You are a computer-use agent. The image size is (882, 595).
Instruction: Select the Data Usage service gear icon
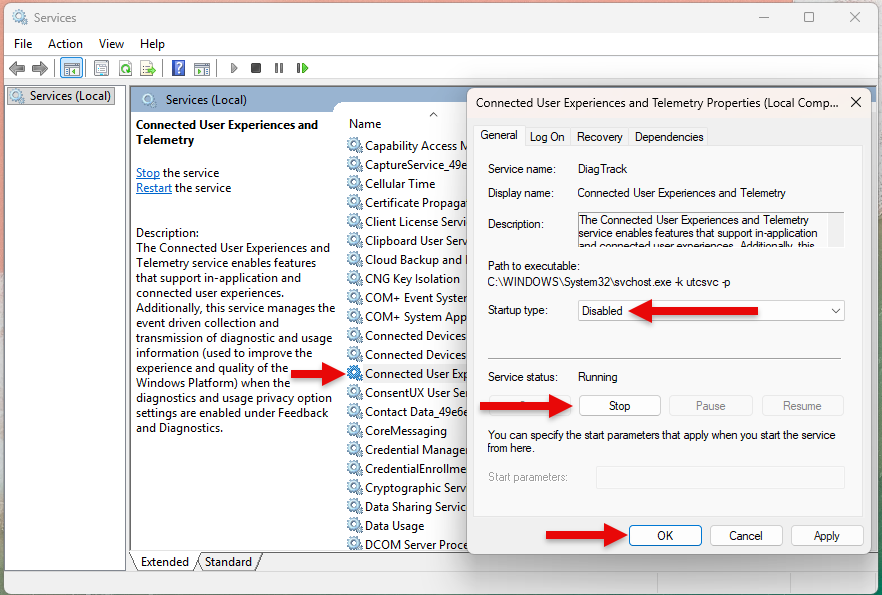click(x=354, y=525)
